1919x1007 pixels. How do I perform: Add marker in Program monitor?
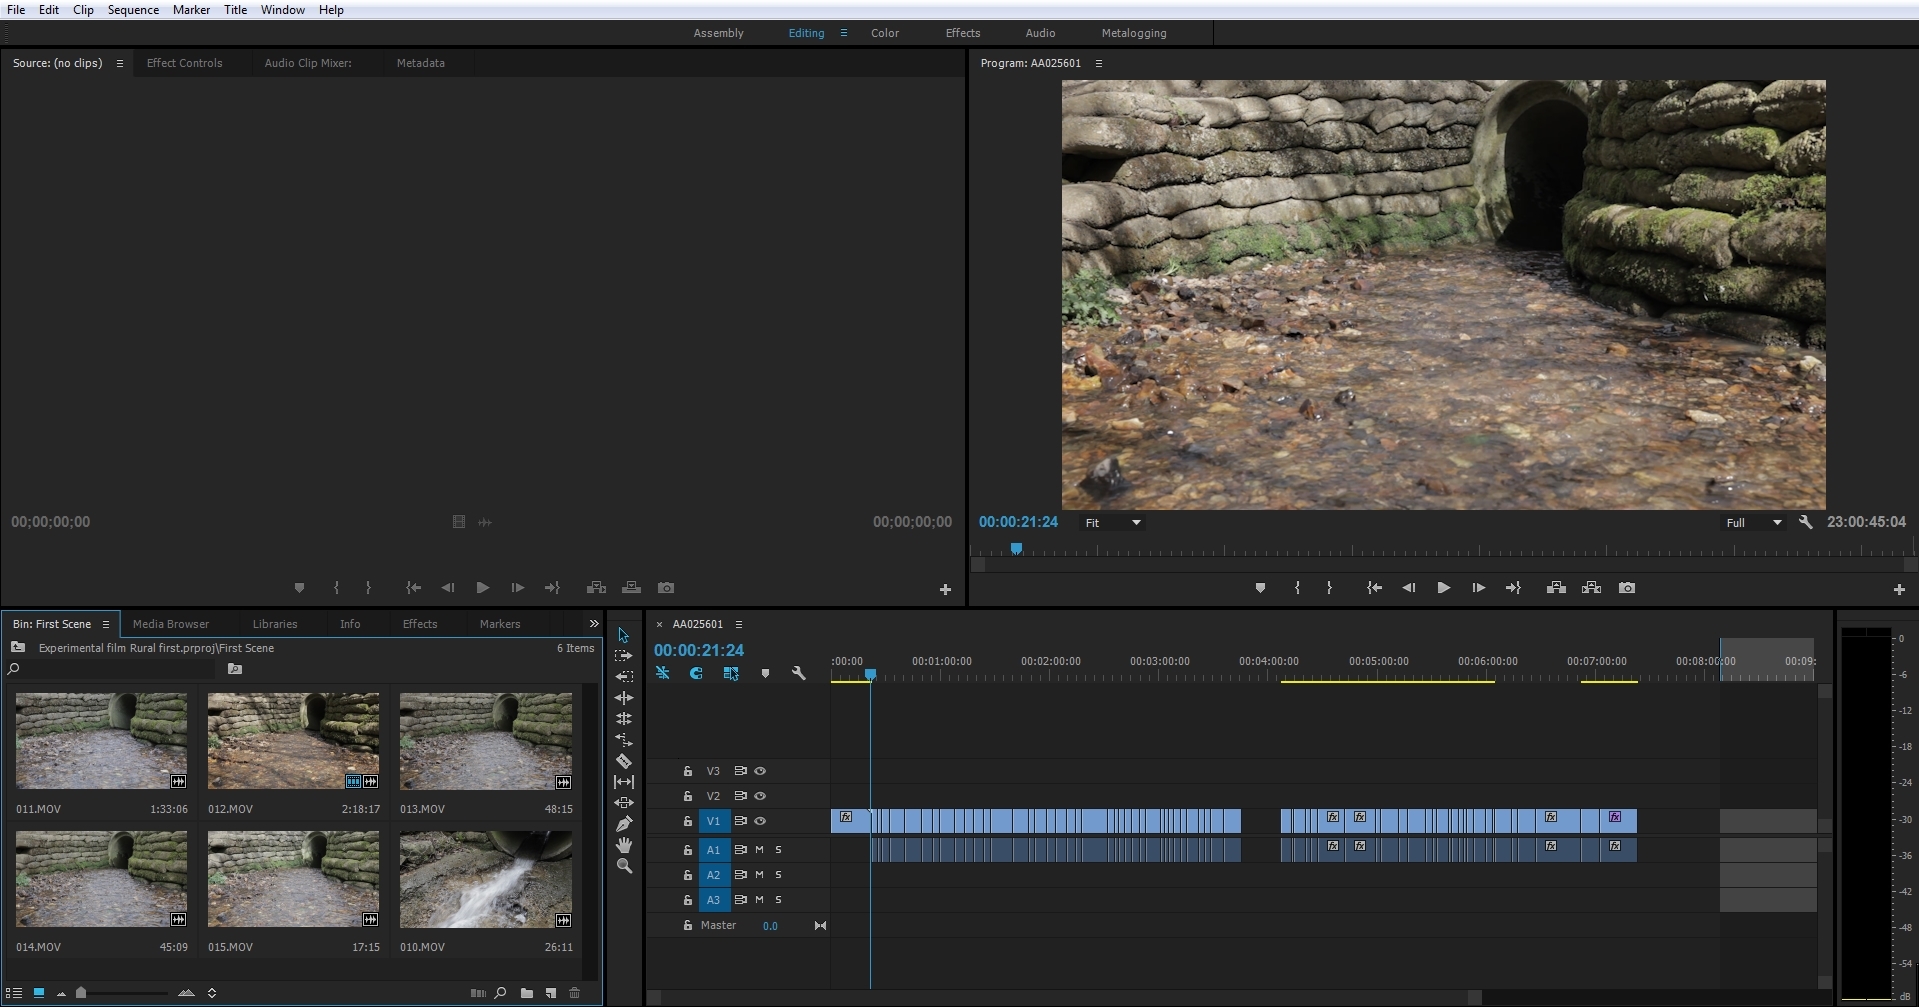click(x=1260, y=588)
